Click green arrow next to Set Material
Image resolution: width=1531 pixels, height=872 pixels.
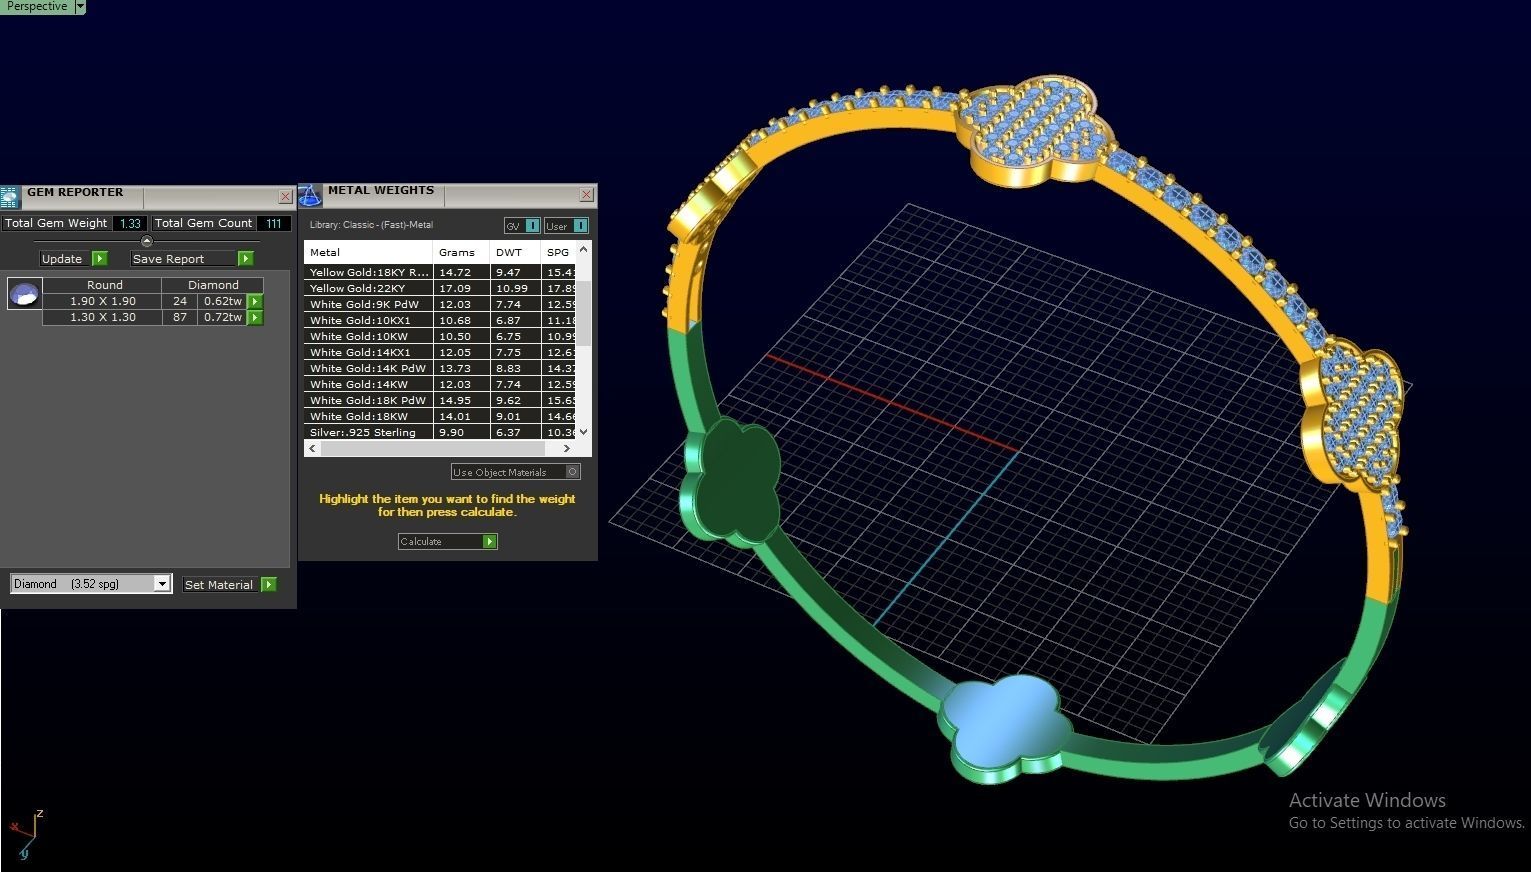(x=268, y=585)
